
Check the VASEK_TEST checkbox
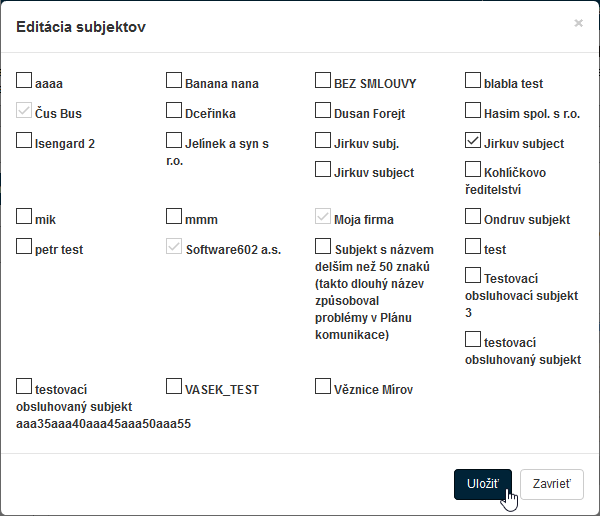click(x=174, y=386)
